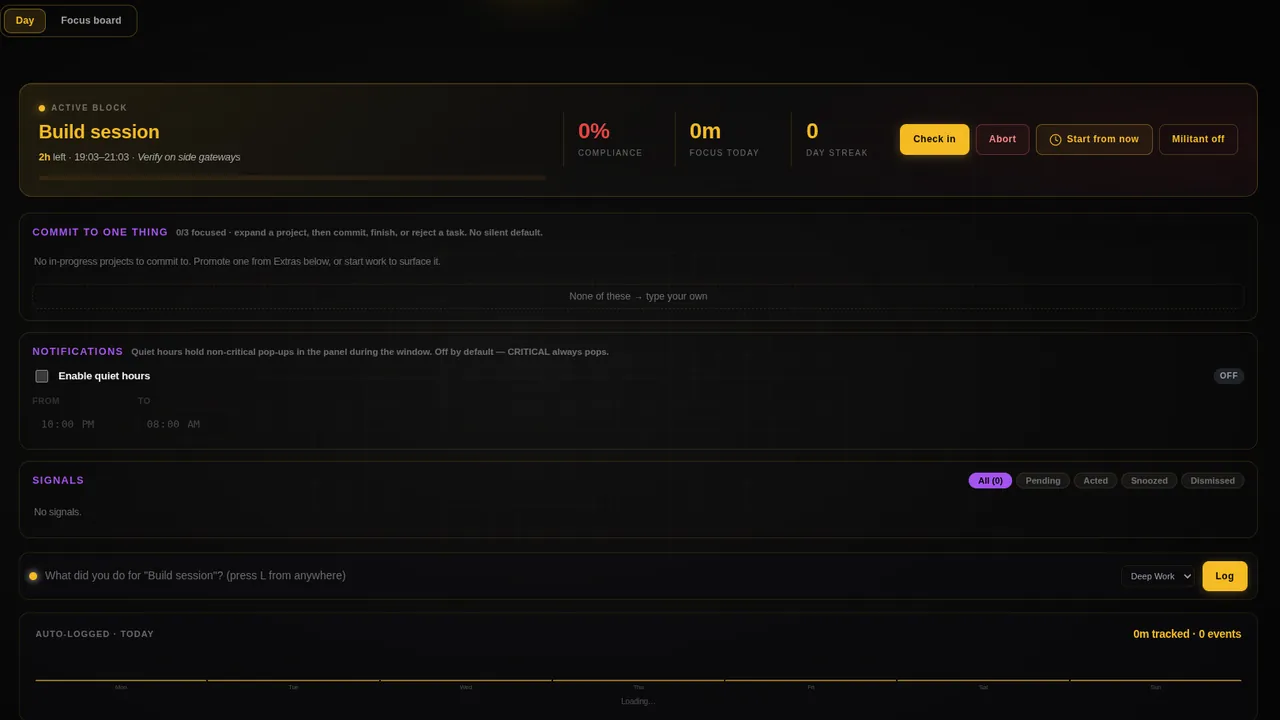Image resolution: width=1280 pixels, height=720 pixels.
Task: Filter signals by Dismissed
Action: click(1213, 481)
